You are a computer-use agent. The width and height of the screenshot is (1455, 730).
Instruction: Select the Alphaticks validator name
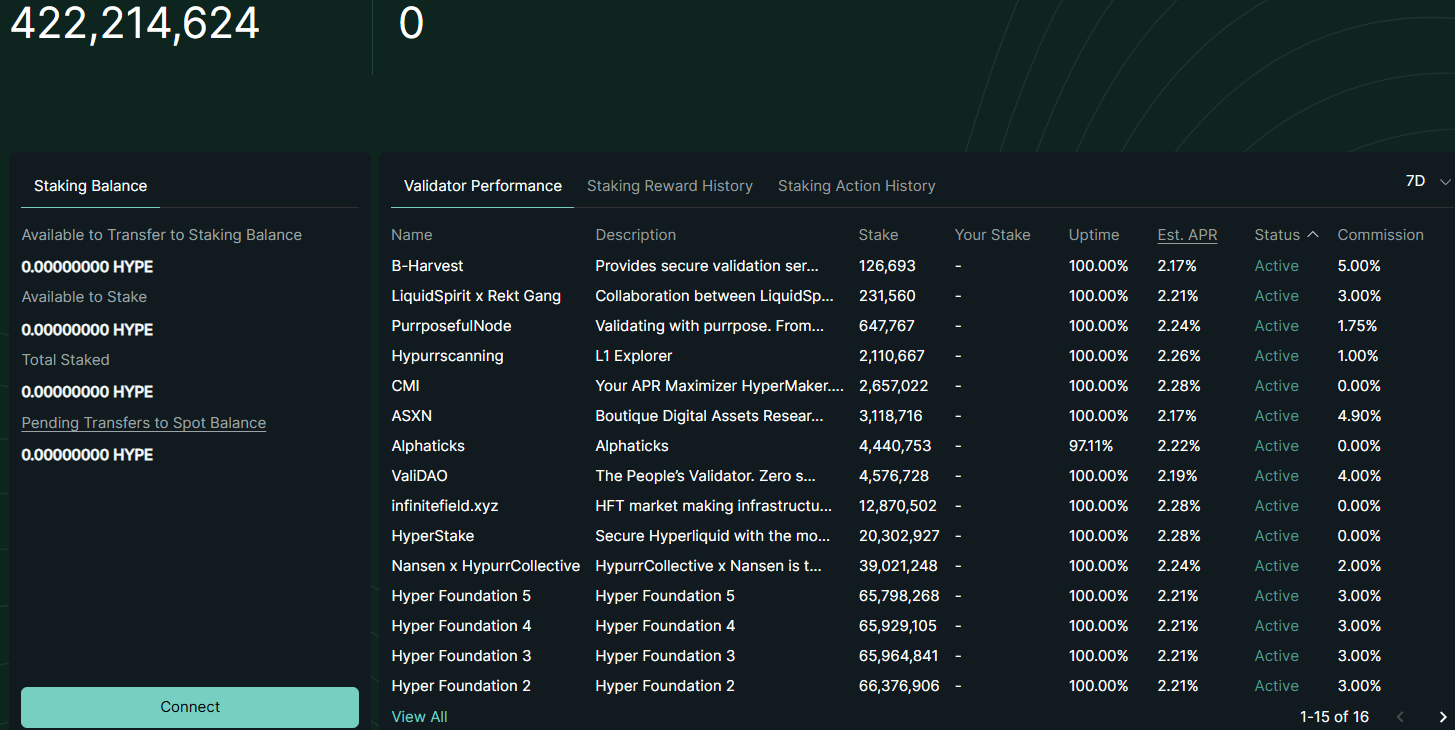point(428,446)
